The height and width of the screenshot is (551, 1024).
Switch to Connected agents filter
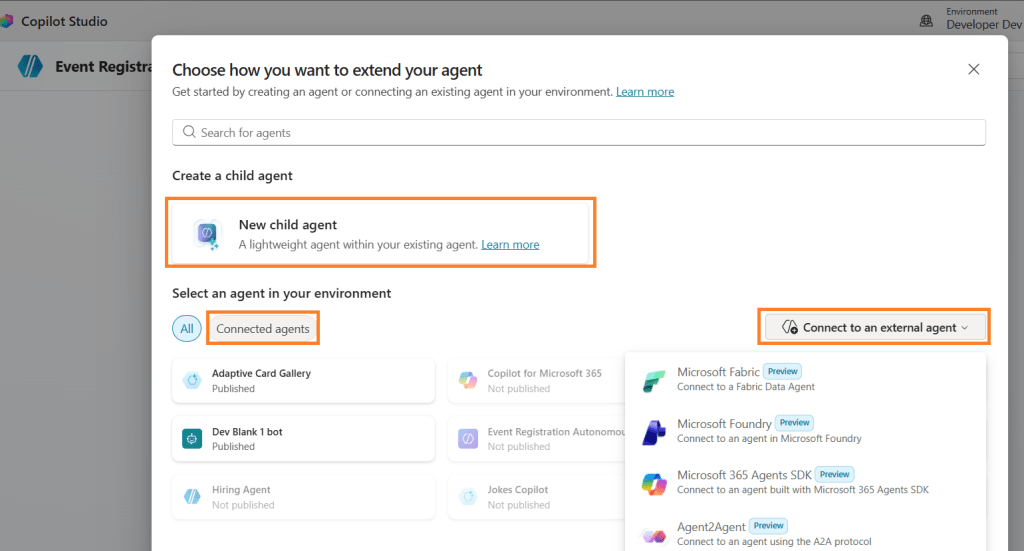(264, 329)
